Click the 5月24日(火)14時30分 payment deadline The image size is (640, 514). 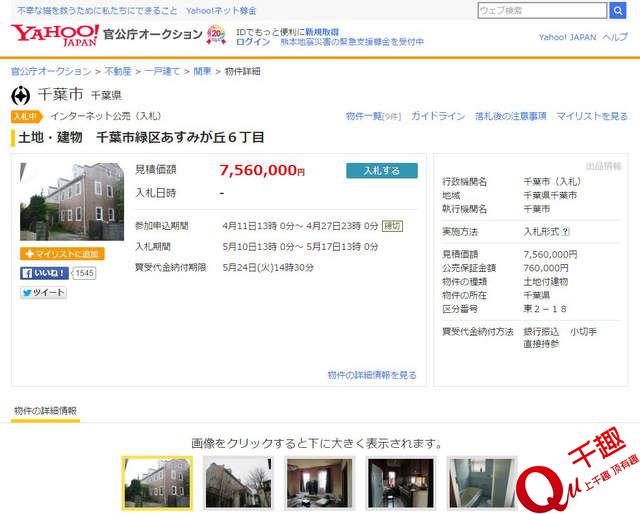click(268, 268)
